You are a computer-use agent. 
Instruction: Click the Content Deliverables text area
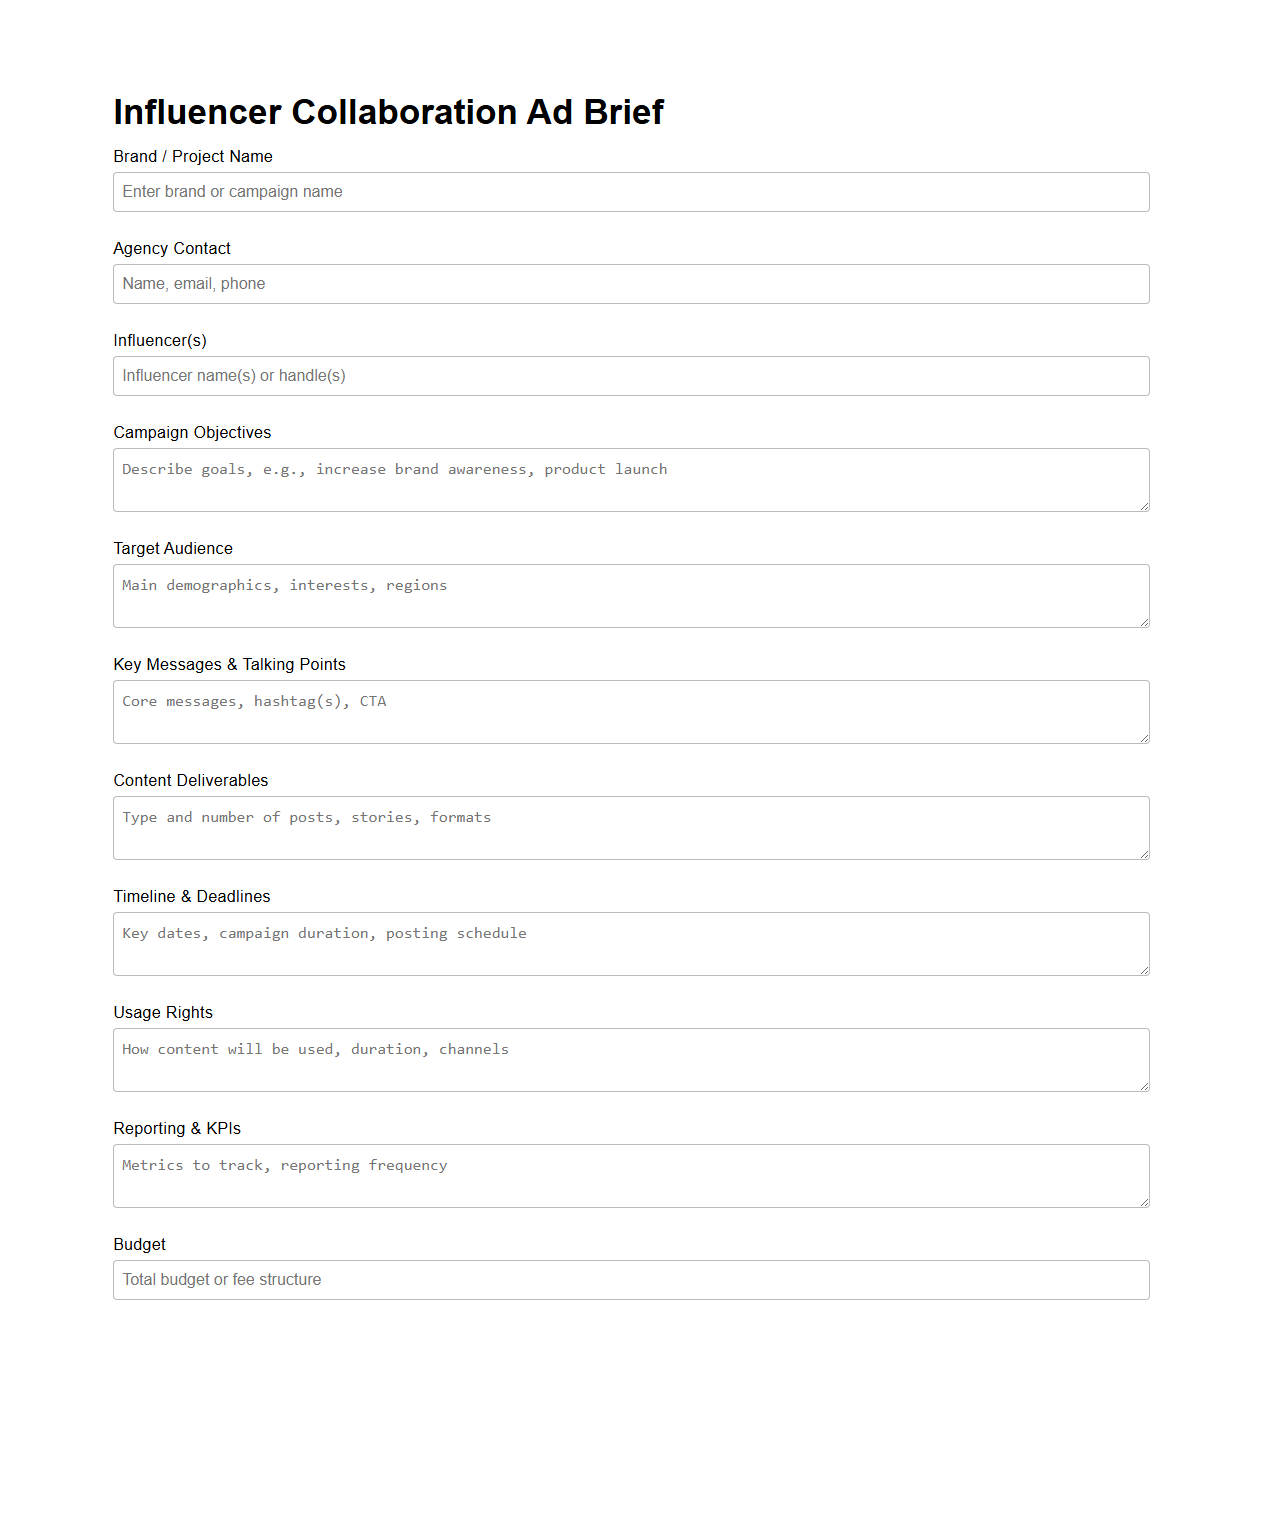630,827
